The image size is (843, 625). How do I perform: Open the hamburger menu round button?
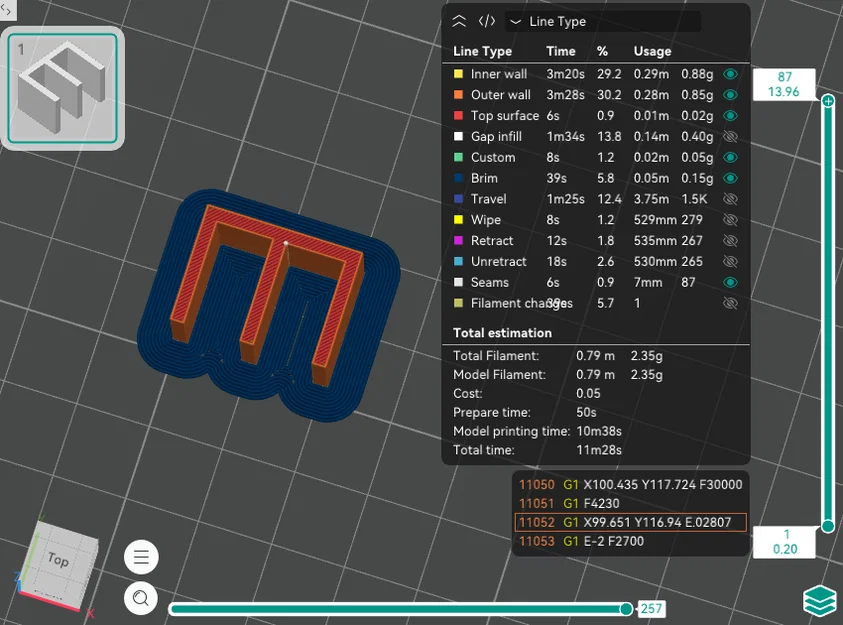(141, 557)
